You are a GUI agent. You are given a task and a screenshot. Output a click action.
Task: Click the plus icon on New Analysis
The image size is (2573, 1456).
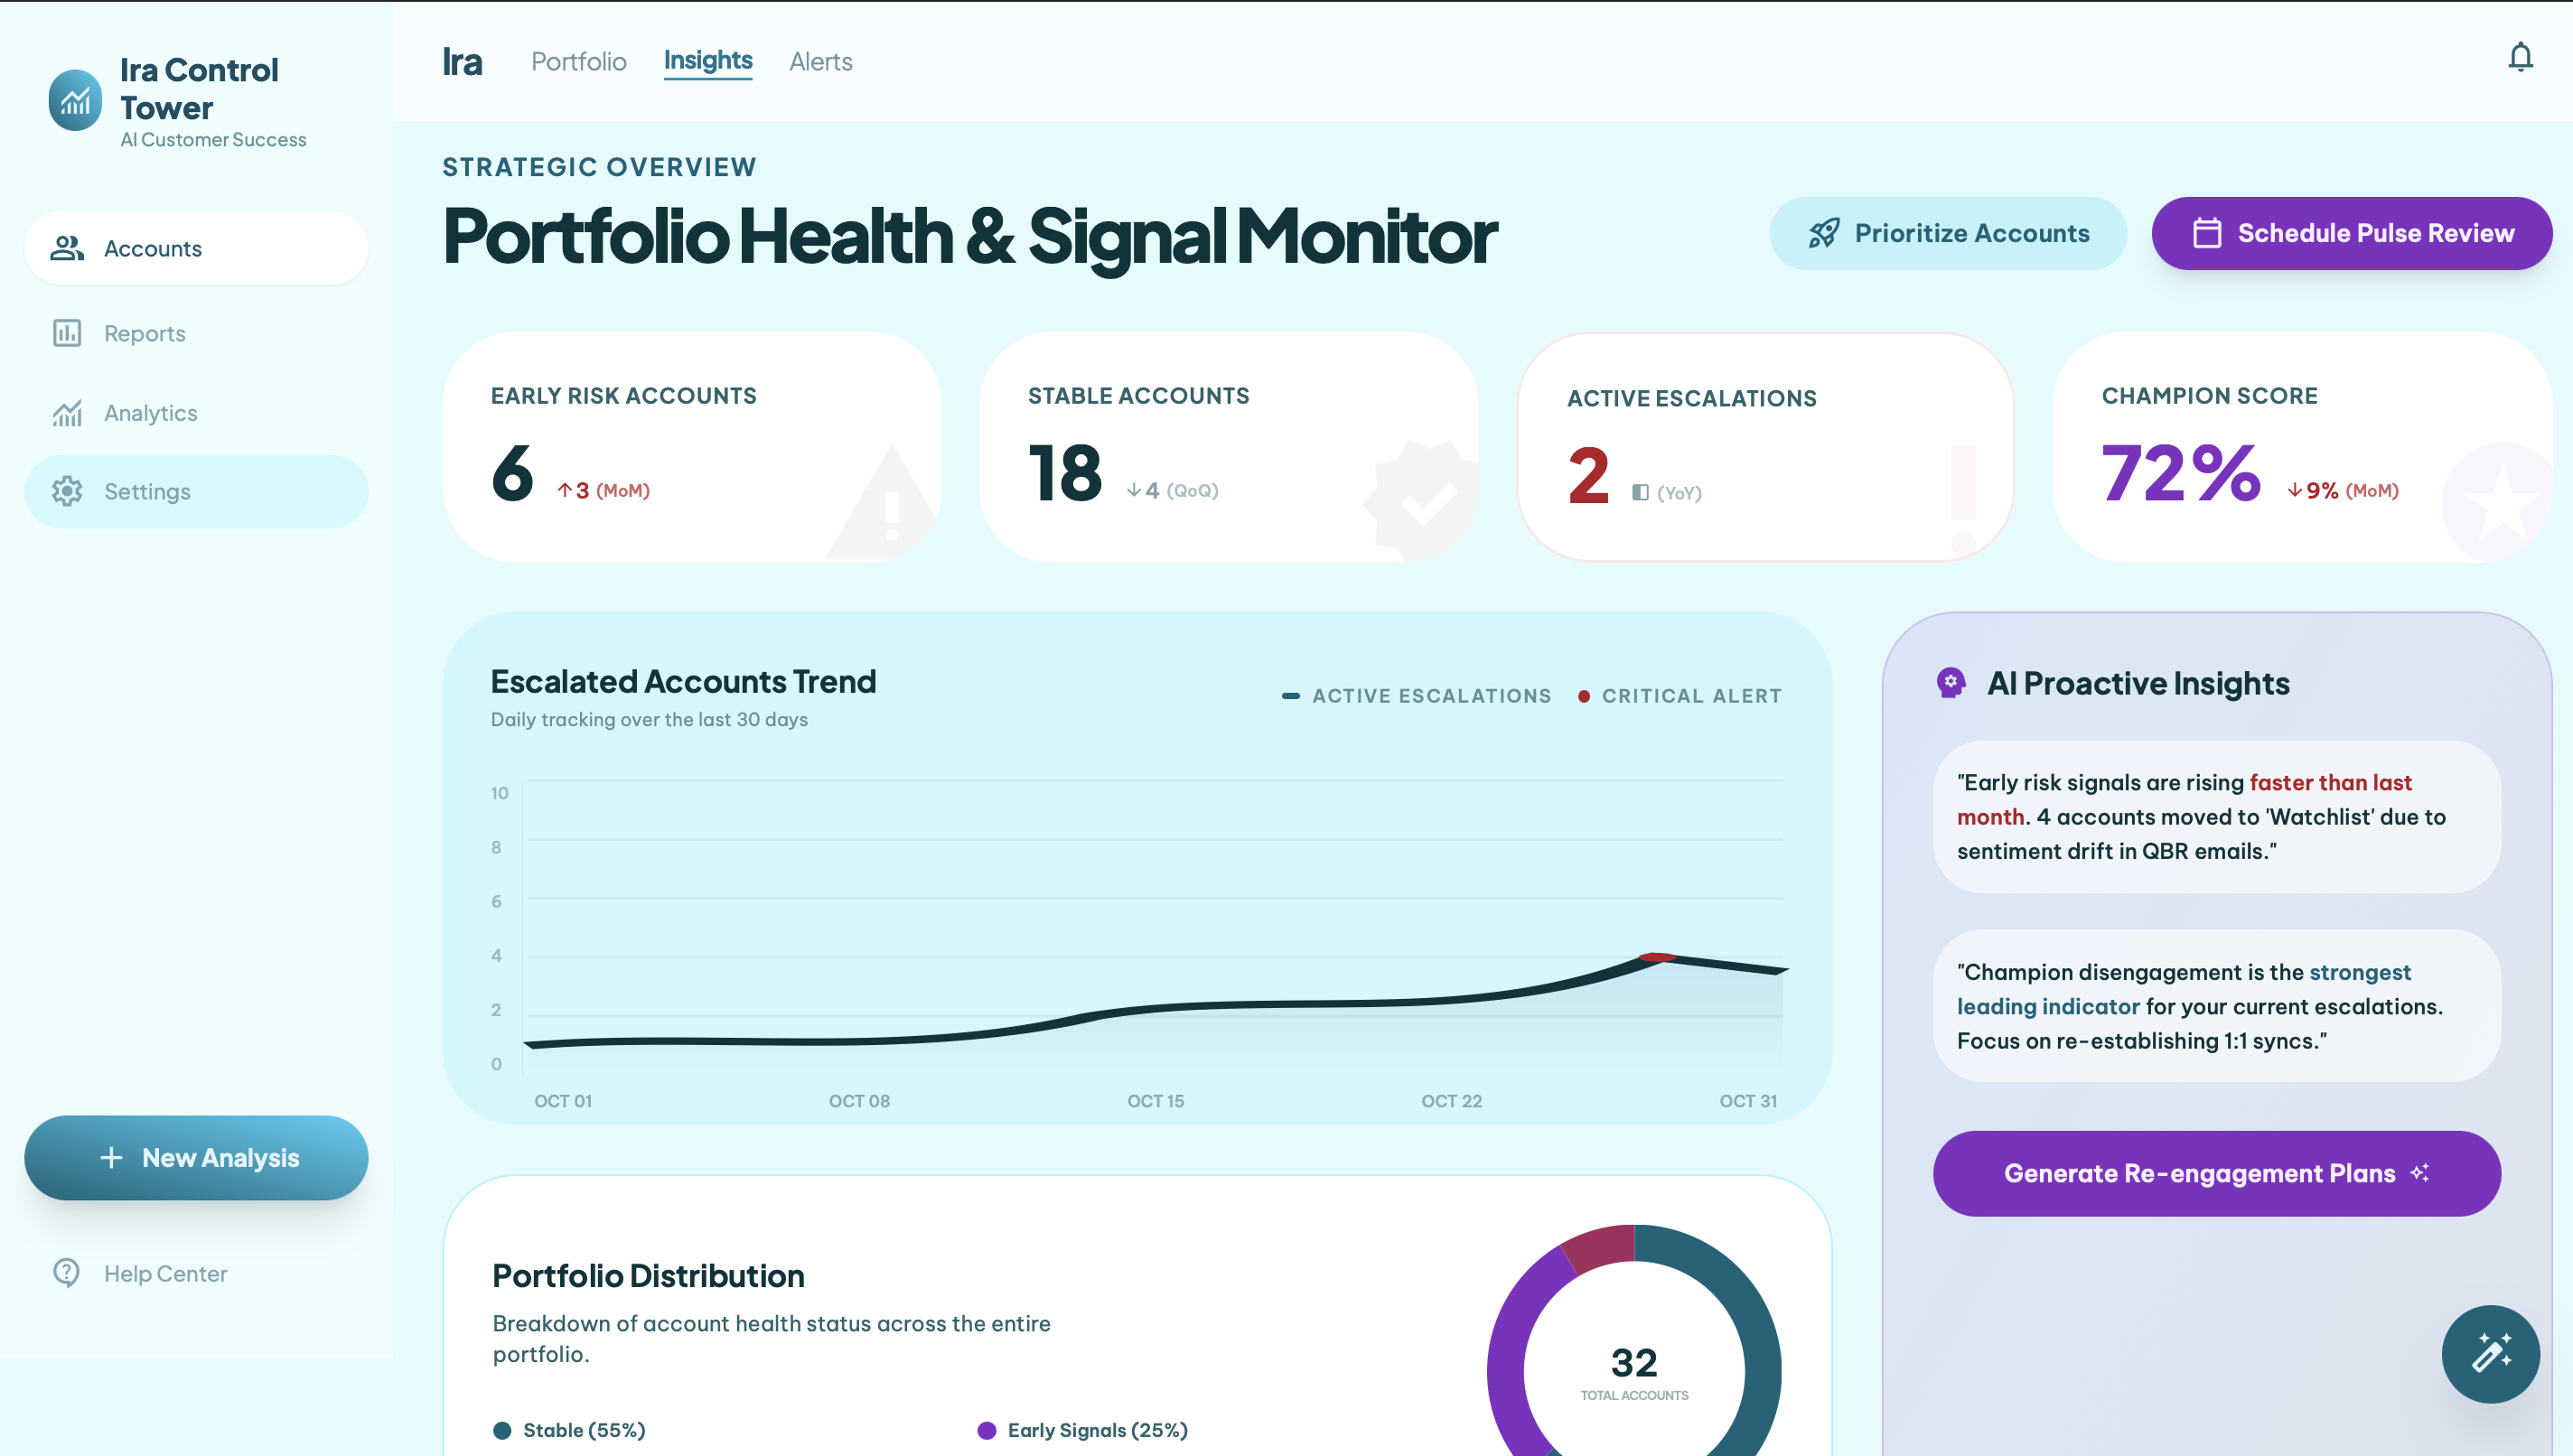(111, 1158)
